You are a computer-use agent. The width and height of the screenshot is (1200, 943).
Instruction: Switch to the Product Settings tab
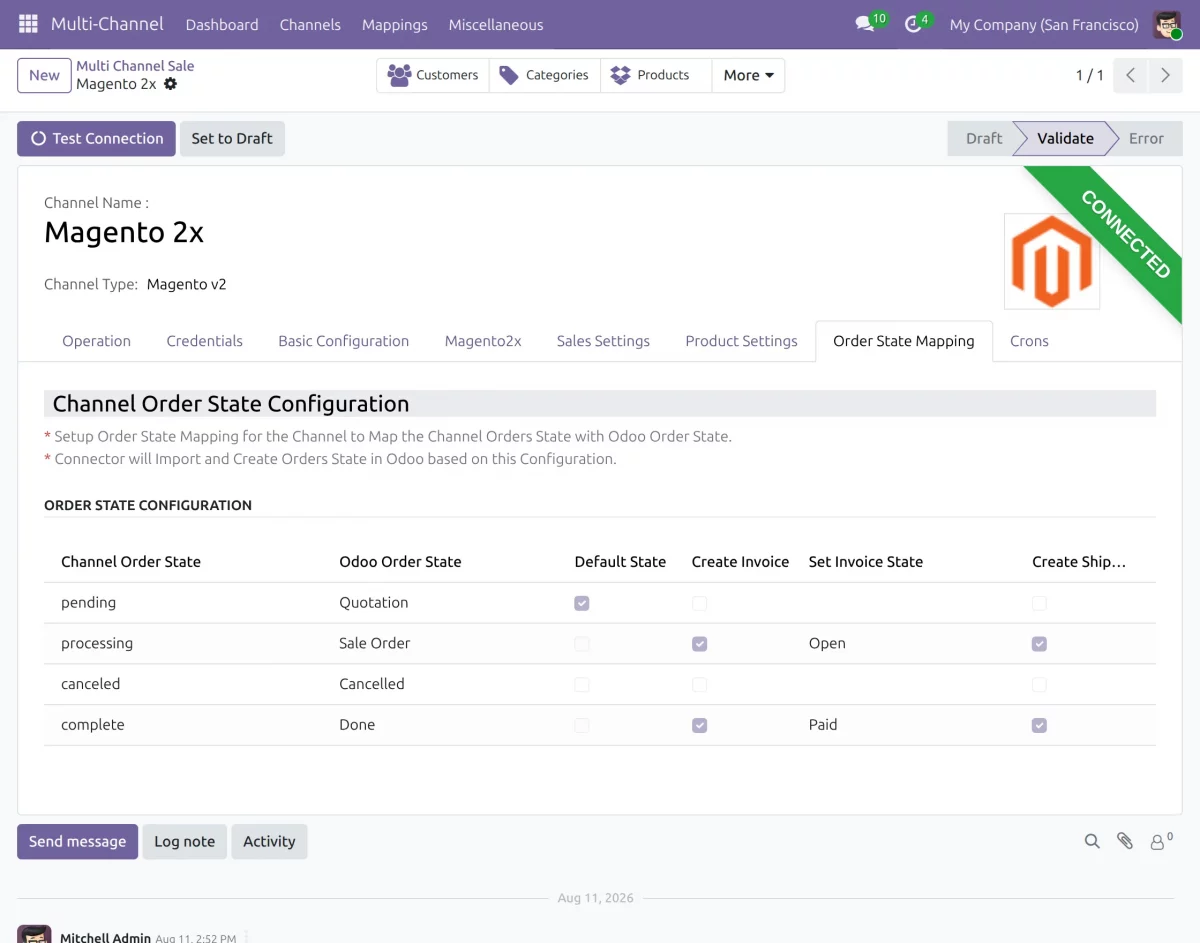(741, 341)
